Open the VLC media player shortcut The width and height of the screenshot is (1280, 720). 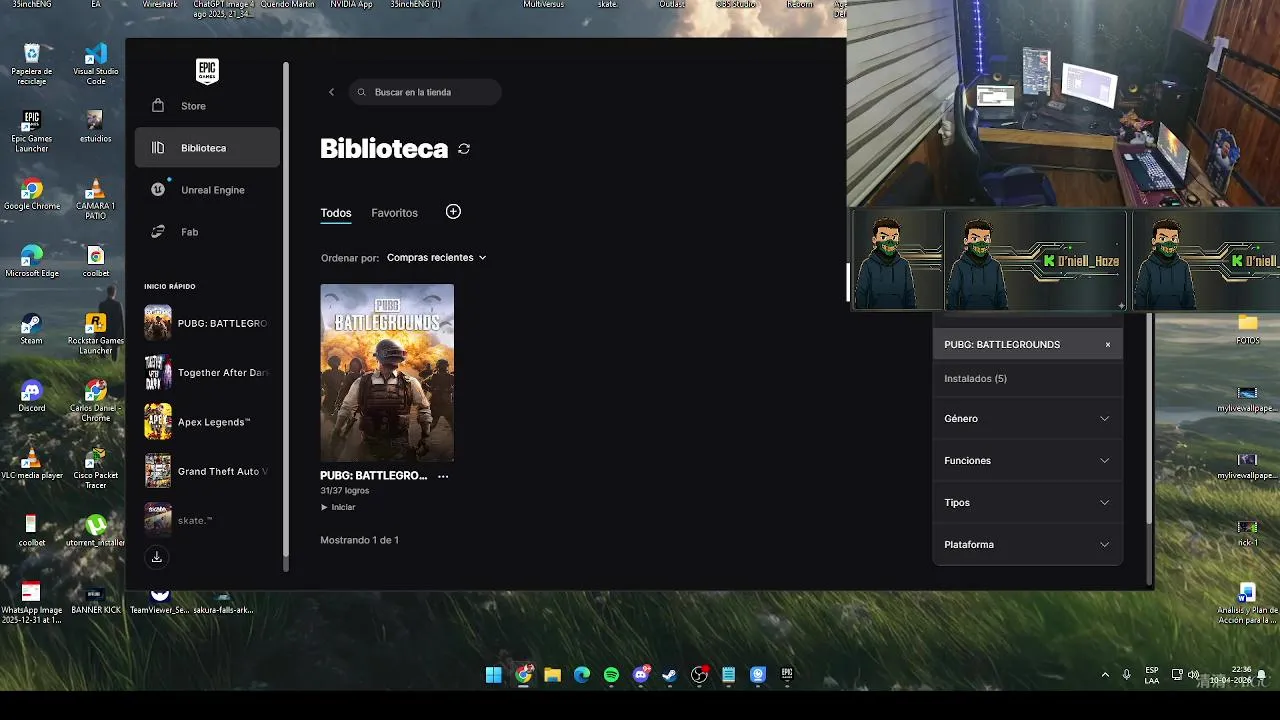click(32, 463)
